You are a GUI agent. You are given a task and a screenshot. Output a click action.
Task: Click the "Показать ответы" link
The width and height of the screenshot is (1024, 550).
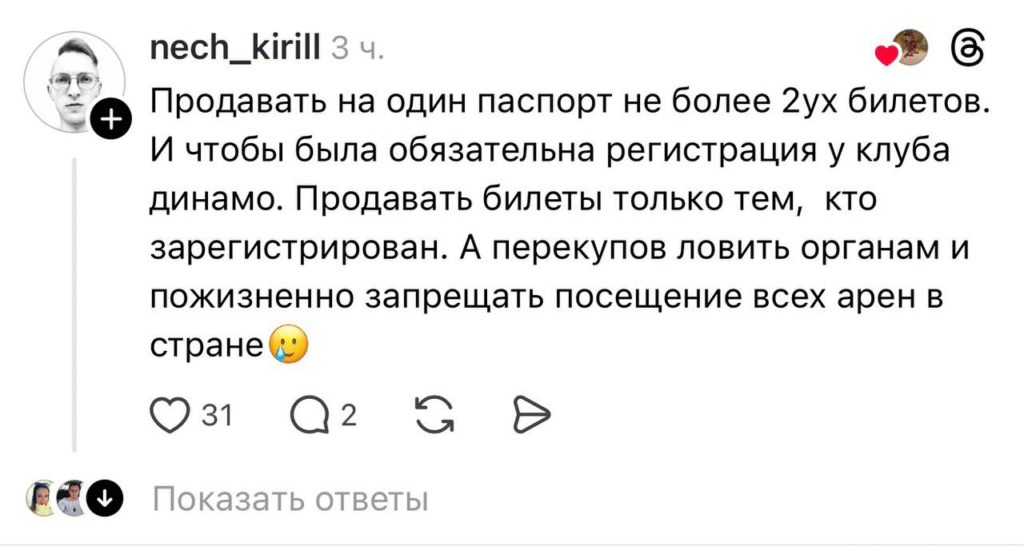point(289,498)
